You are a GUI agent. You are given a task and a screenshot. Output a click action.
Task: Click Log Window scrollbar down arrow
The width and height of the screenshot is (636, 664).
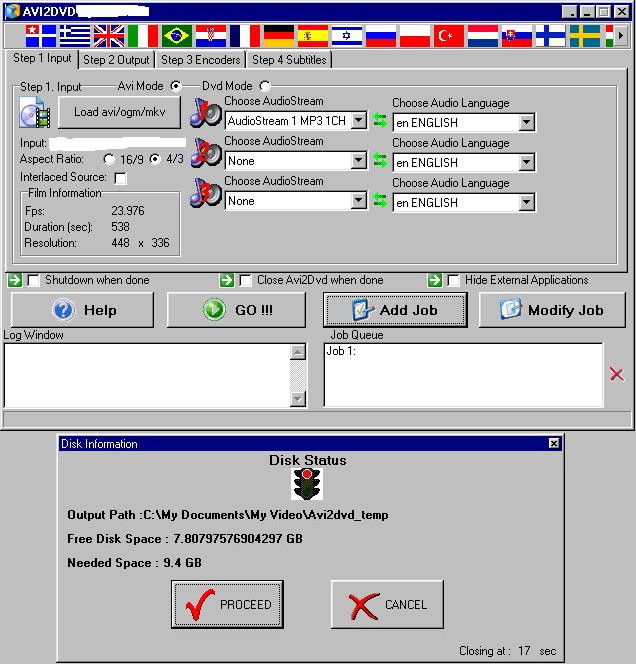click(298, 399)
